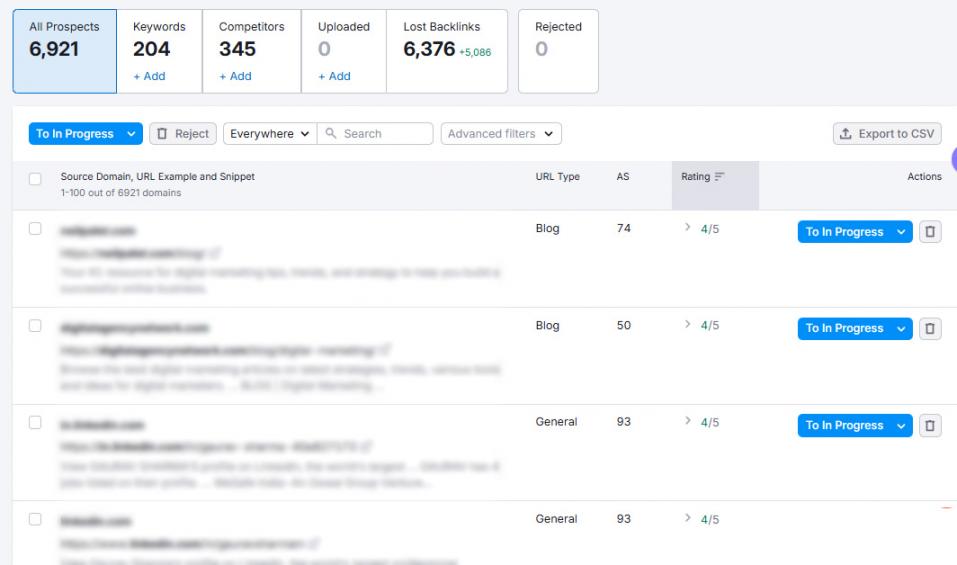Open the Everywhere search scope dropdown
Image resolution: width=957 pixels, height=565 pixels.
point(269,134)
